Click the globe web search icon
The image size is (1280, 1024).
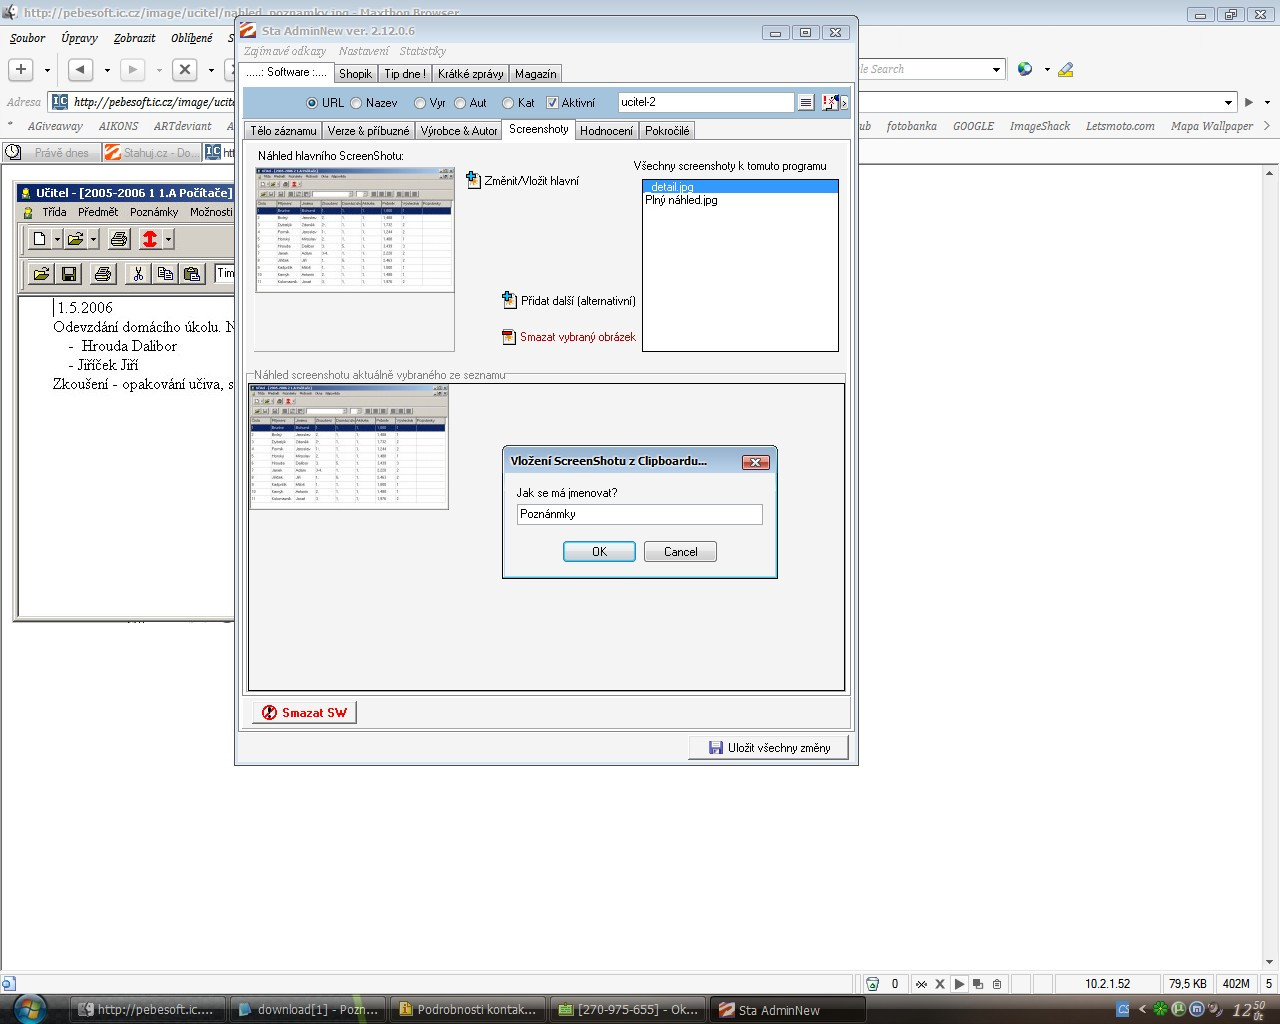pos(1025,69)
